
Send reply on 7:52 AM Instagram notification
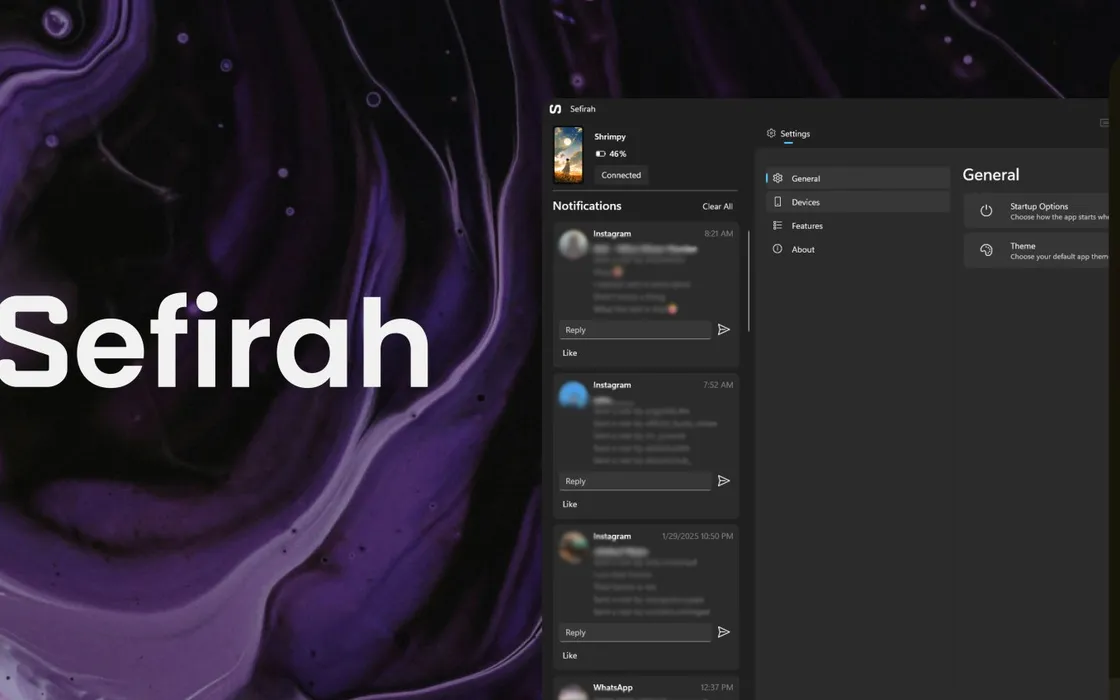724,481
